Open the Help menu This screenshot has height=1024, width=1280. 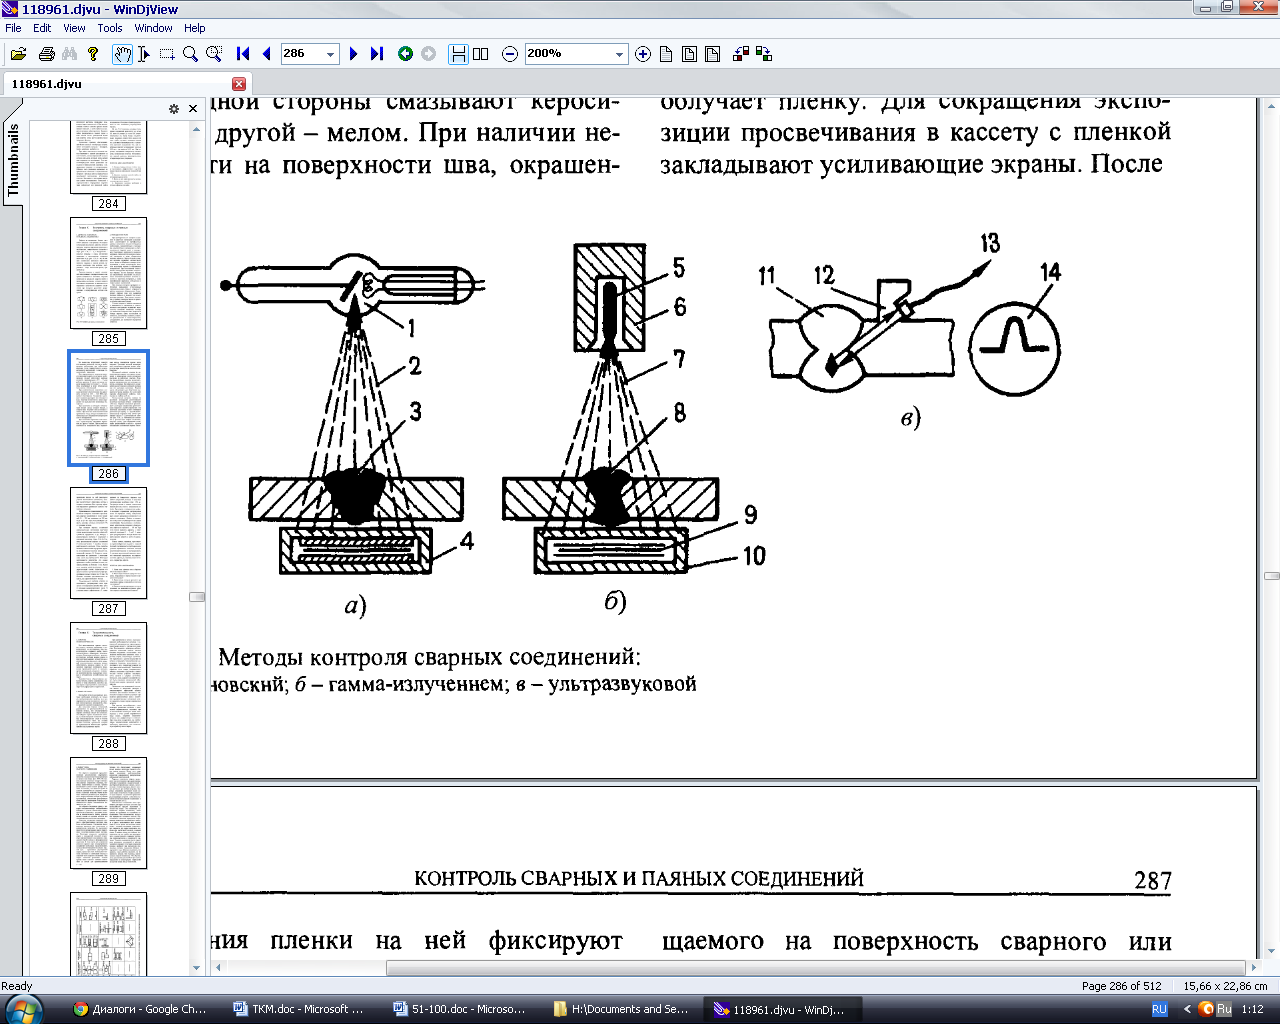[195, 28]
